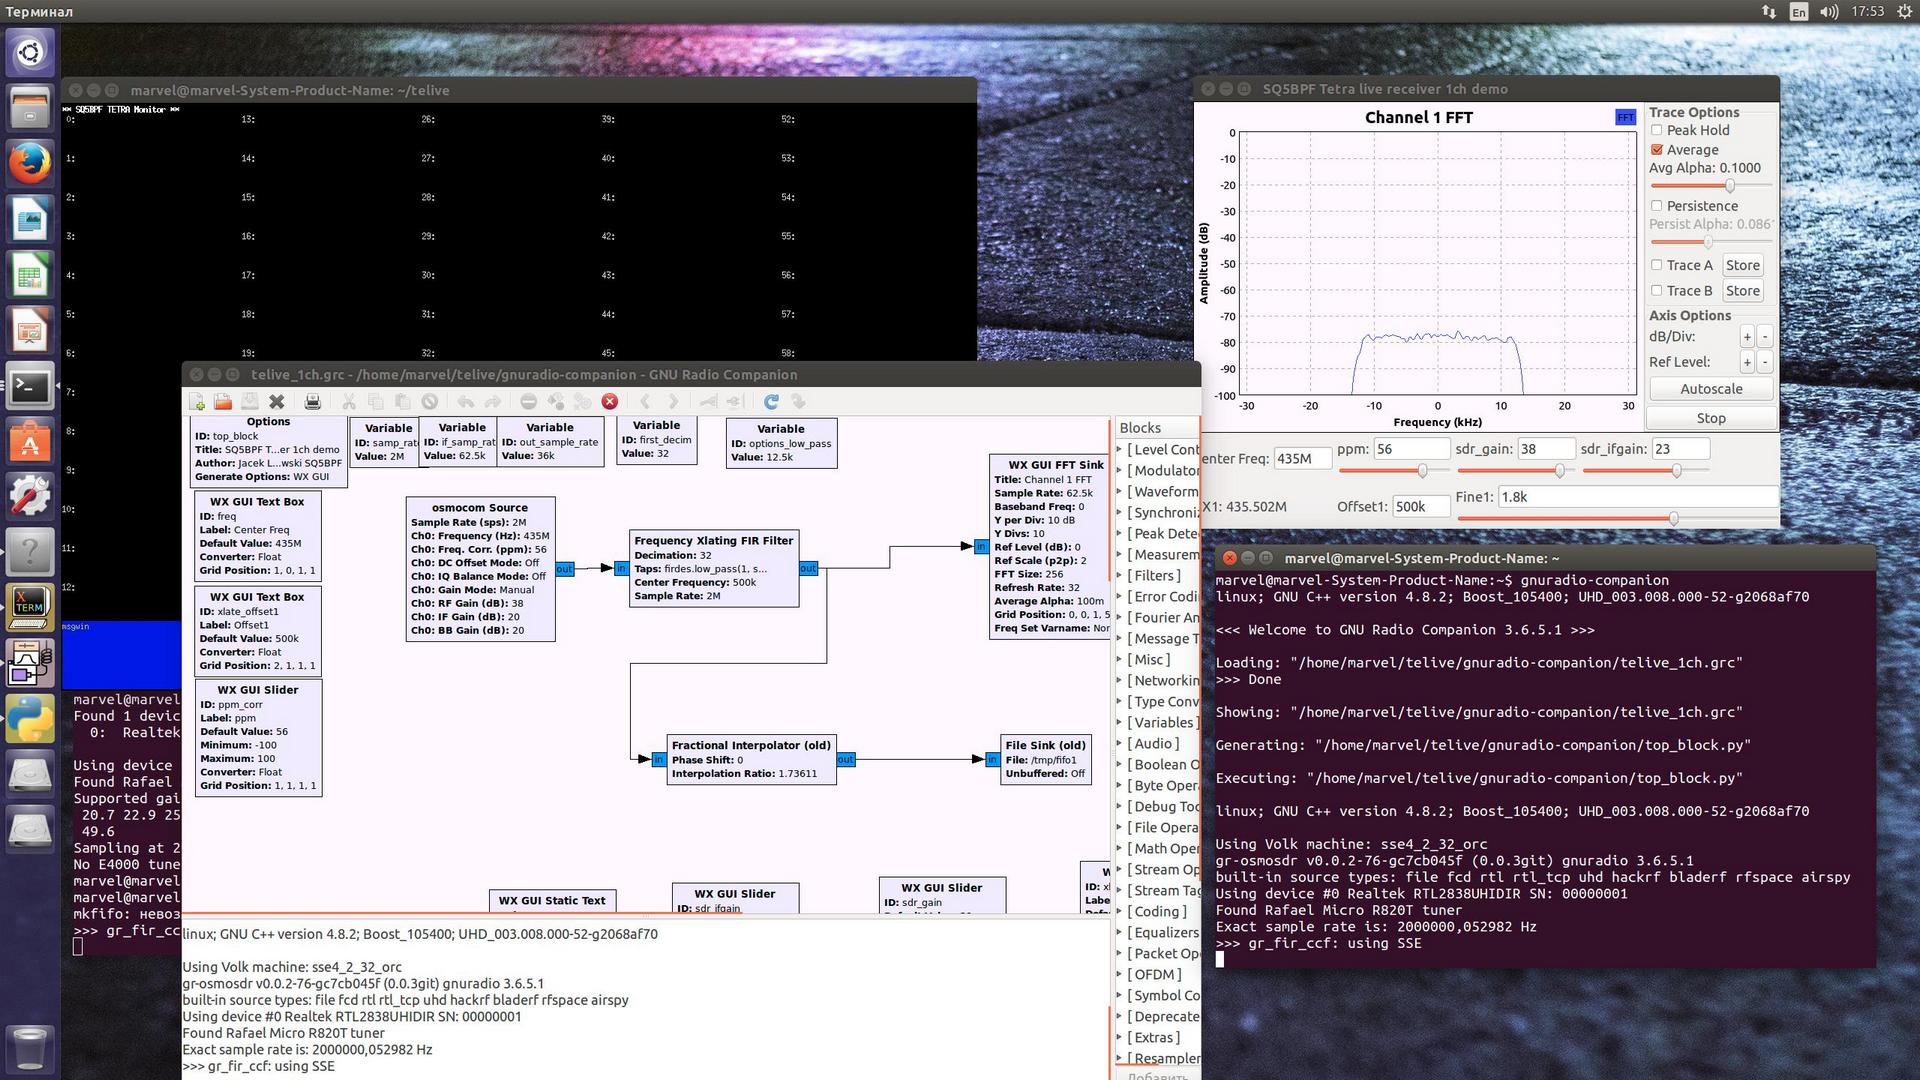Click the Center Freq field showing 435M
The height and width of the screenshot is (1080, 1920).
[x=1302, y=458]
